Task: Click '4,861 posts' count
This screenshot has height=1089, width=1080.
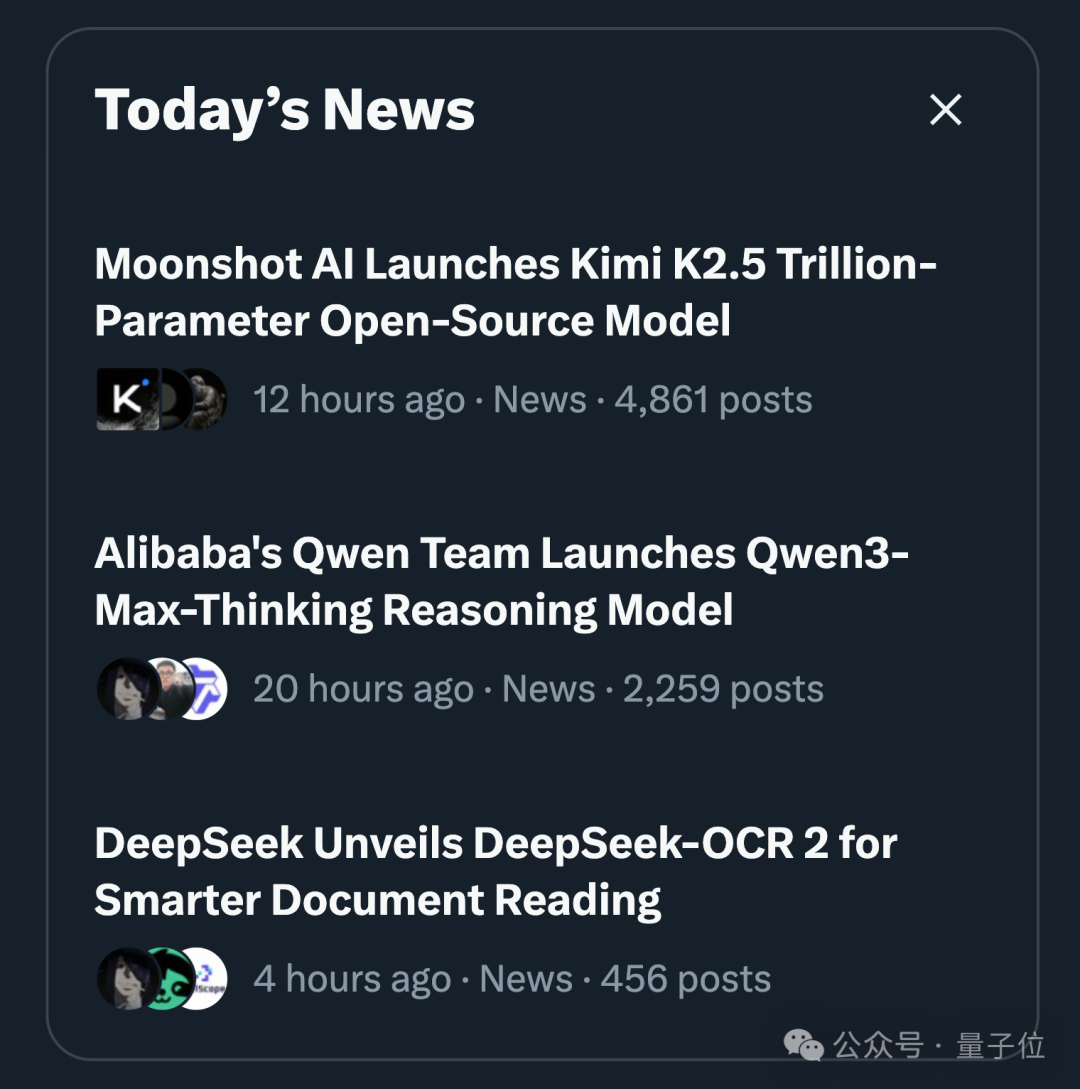Action: pos(713,400)
